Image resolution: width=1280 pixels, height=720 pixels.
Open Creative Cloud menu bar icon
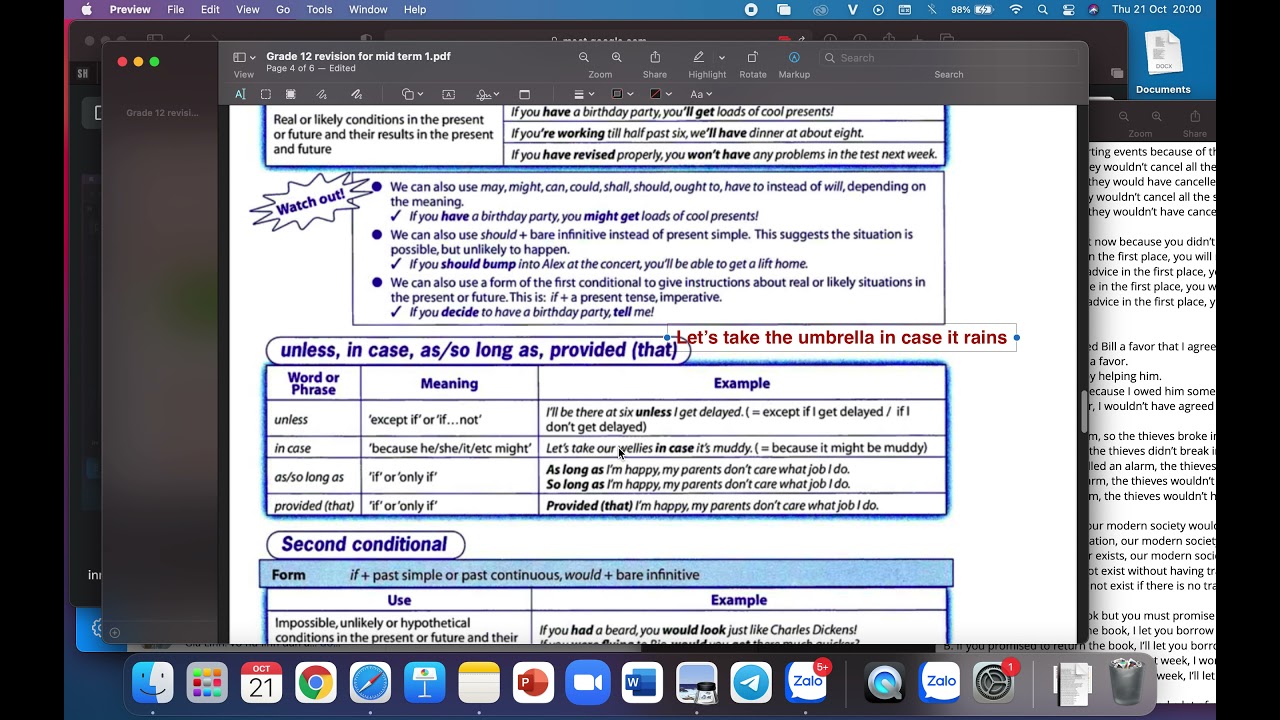(x=821, y=9)
